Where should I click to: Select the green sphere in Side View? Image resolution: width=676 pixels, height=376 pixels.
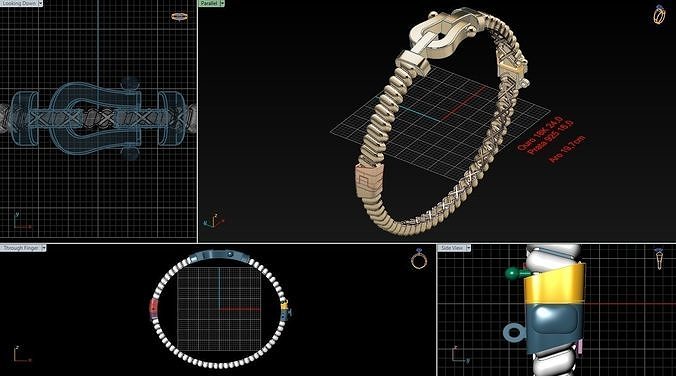[512, 273]
